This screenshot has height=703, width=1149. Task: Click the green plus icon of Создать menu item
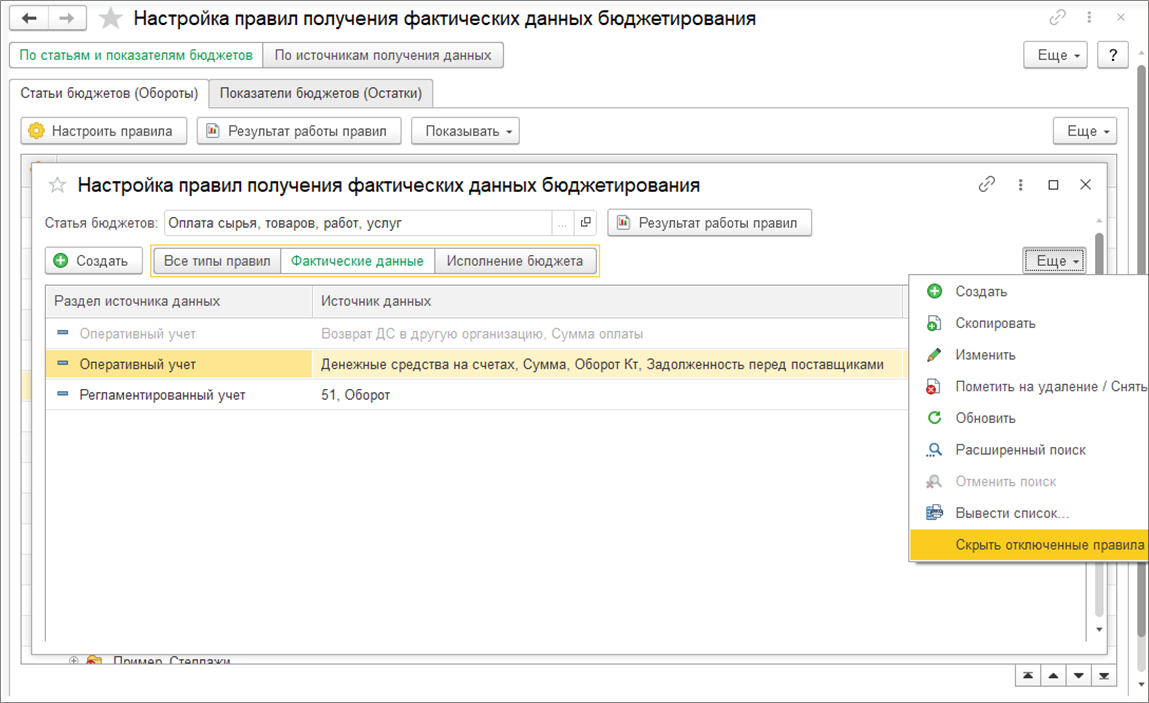(x=934, y=292)
